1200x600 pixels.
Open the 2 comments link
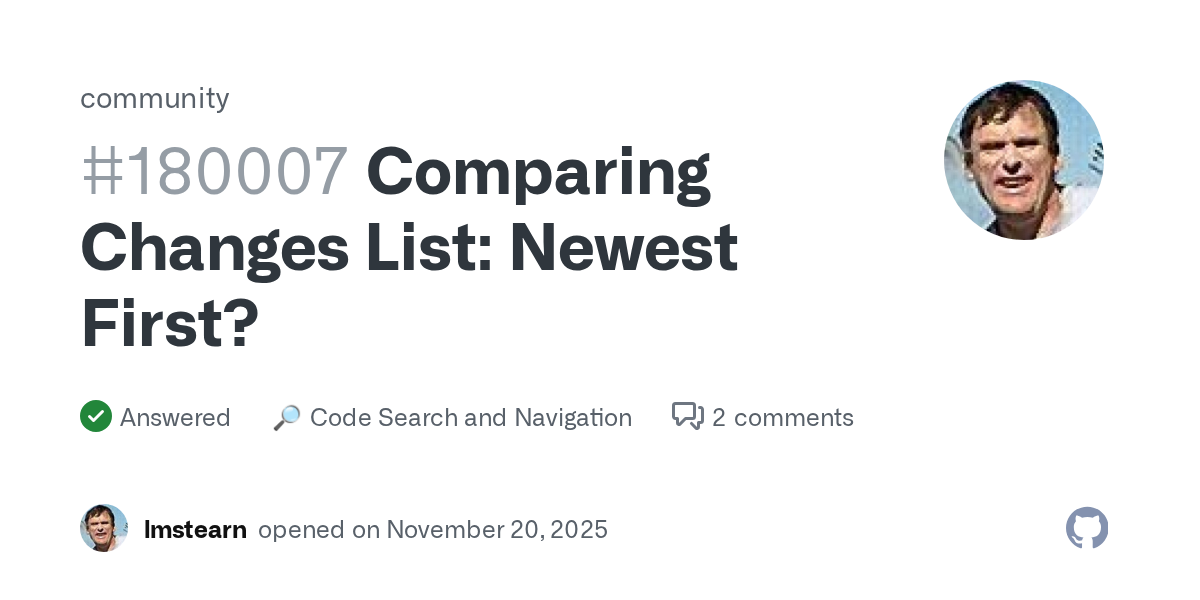[782, 417]
